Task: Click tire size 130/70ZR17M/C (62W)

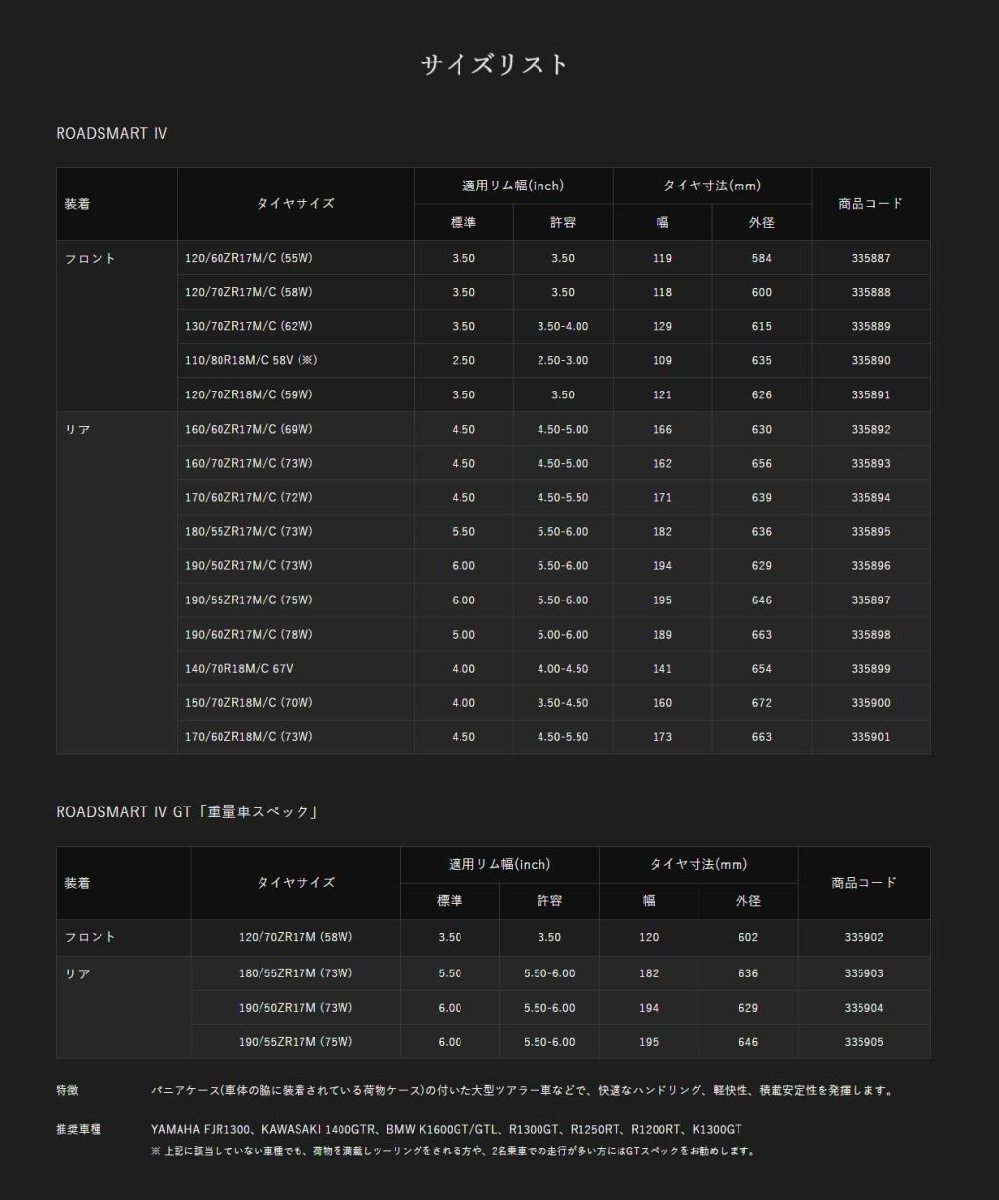Action: coord(249,326)
